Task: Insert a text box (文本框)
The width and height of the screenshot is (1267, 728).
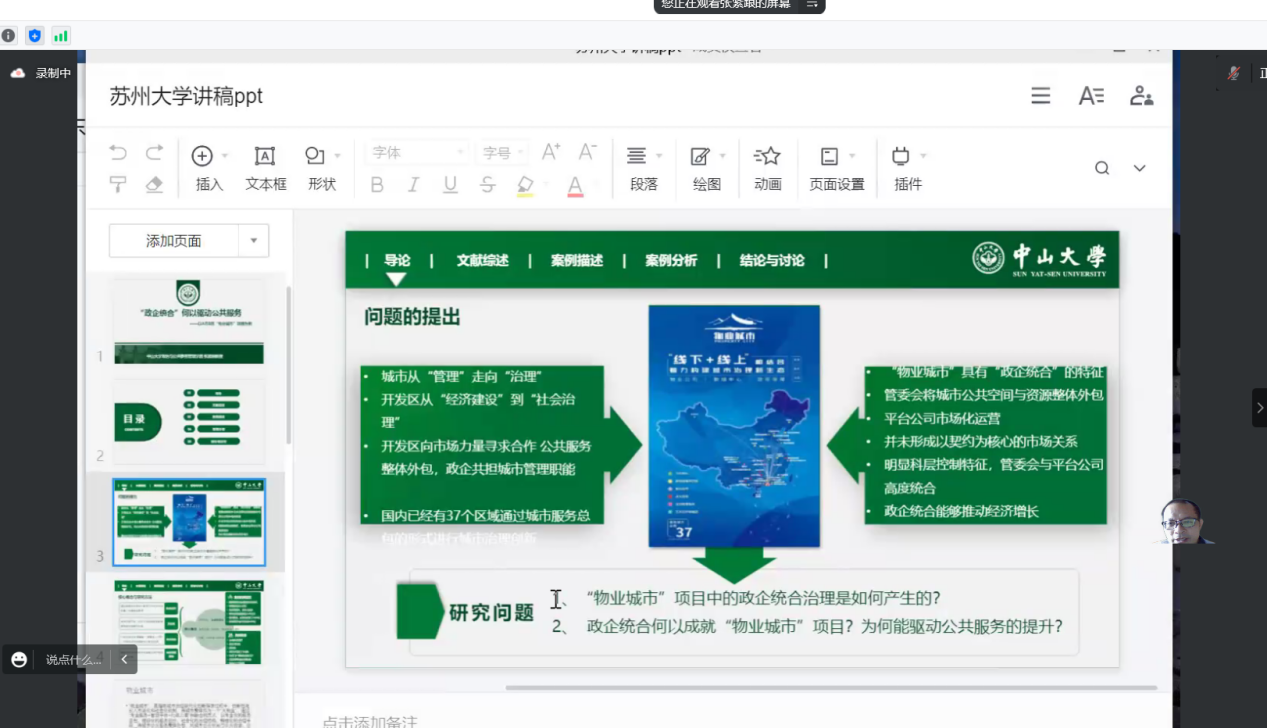Action: coord(265,167)
